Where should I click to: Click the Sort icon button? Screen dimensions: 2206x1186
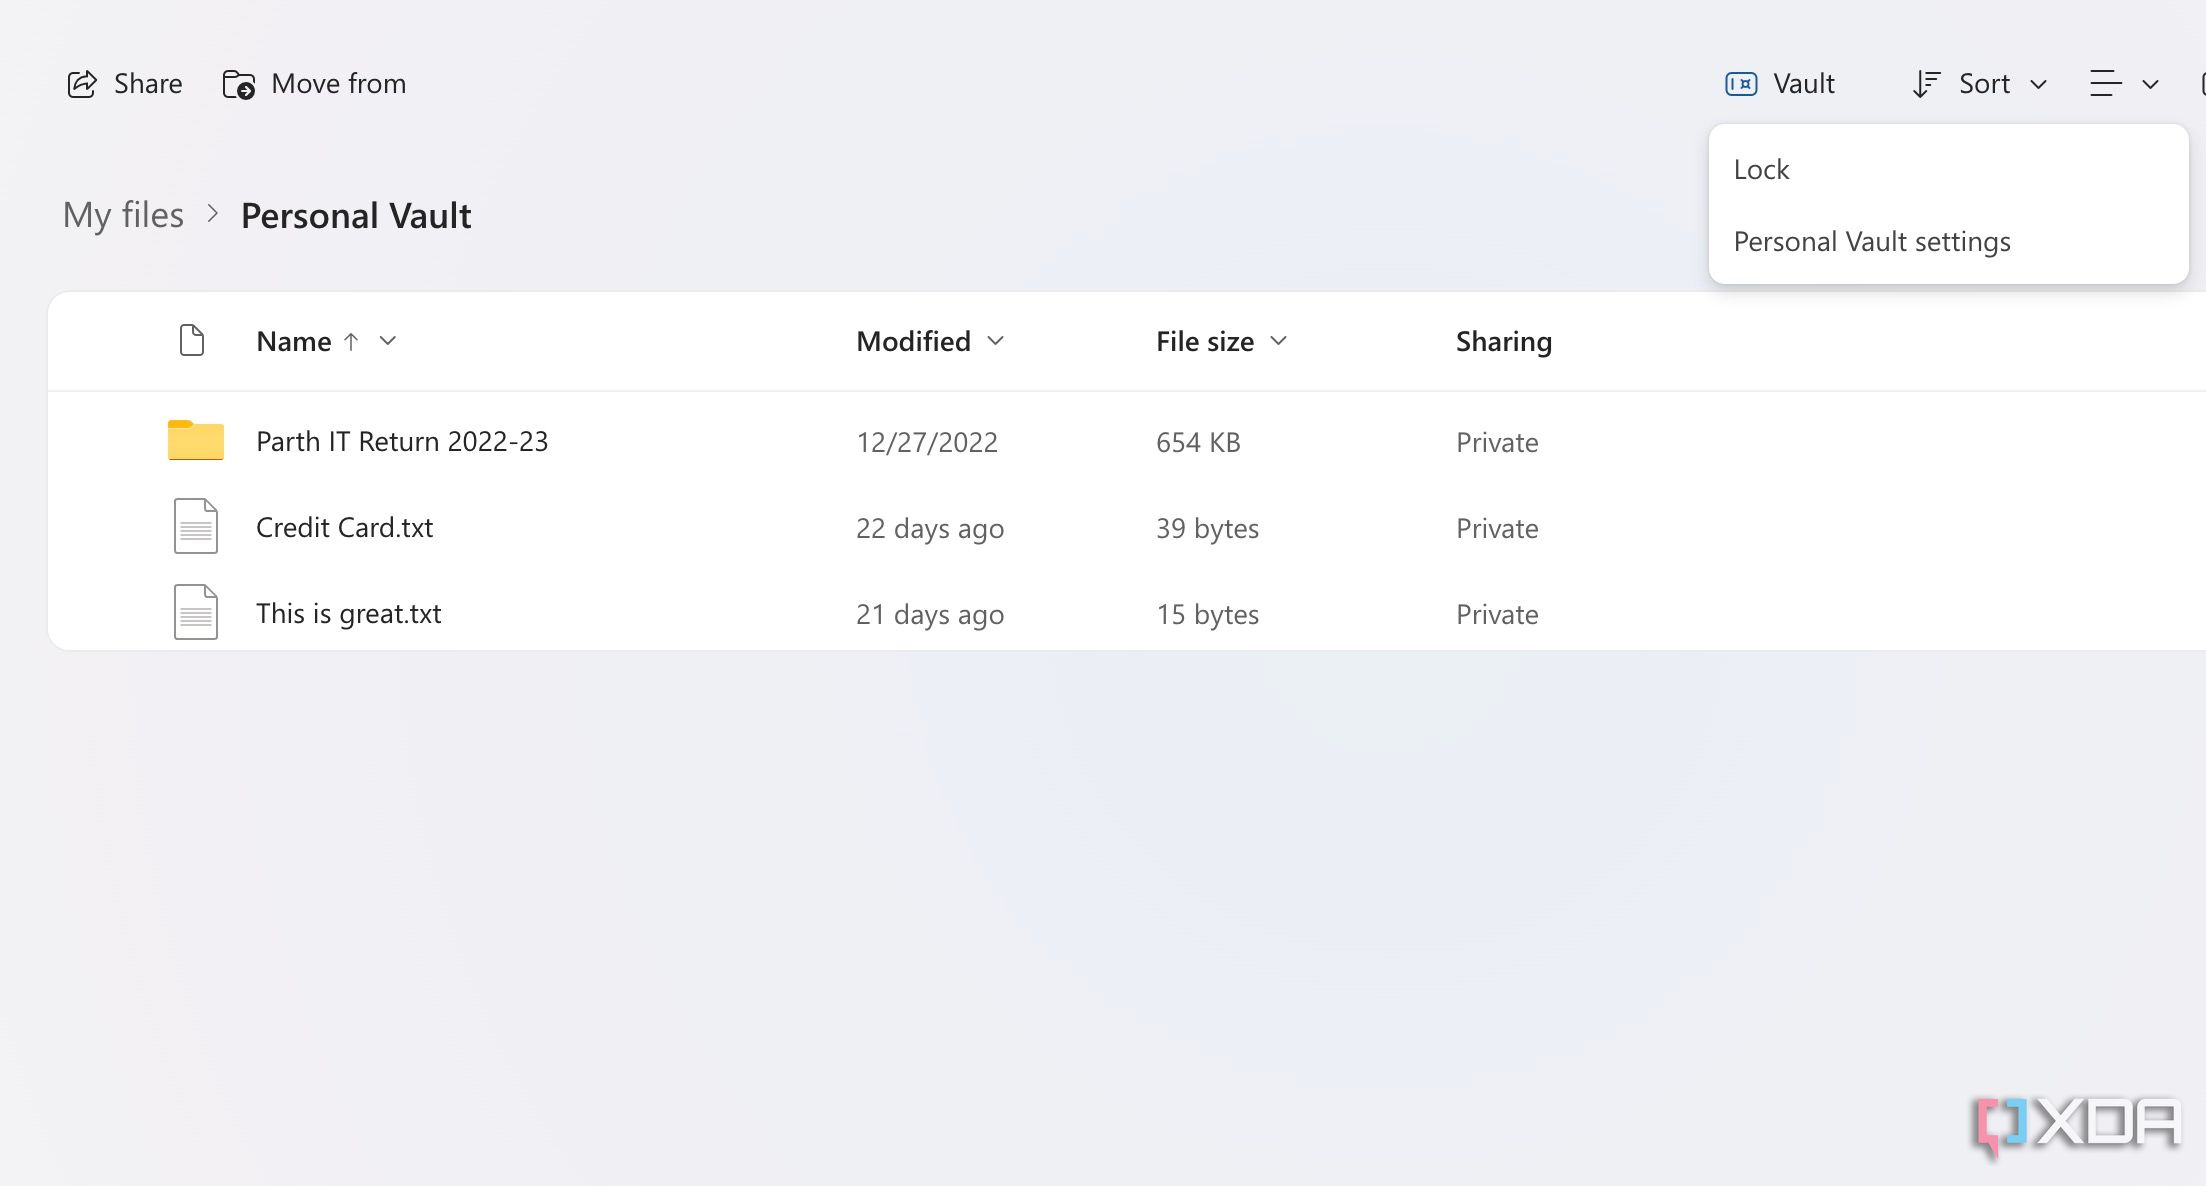(x=1923, y=82)
